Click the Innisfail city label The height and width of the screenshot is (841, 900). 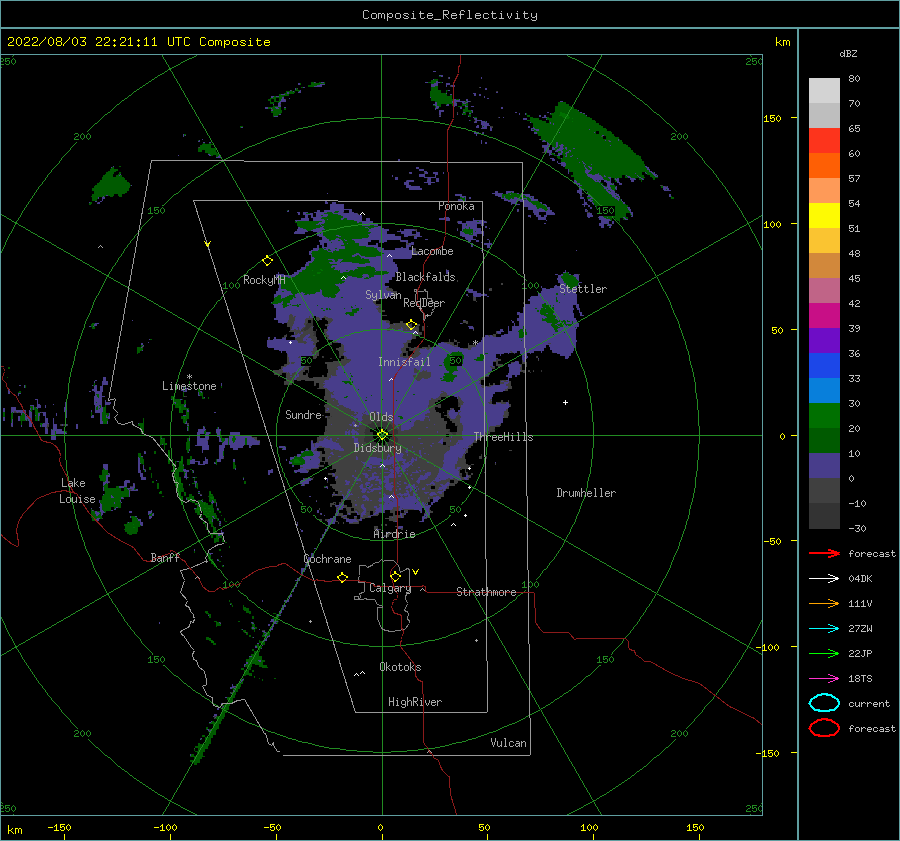404,362
